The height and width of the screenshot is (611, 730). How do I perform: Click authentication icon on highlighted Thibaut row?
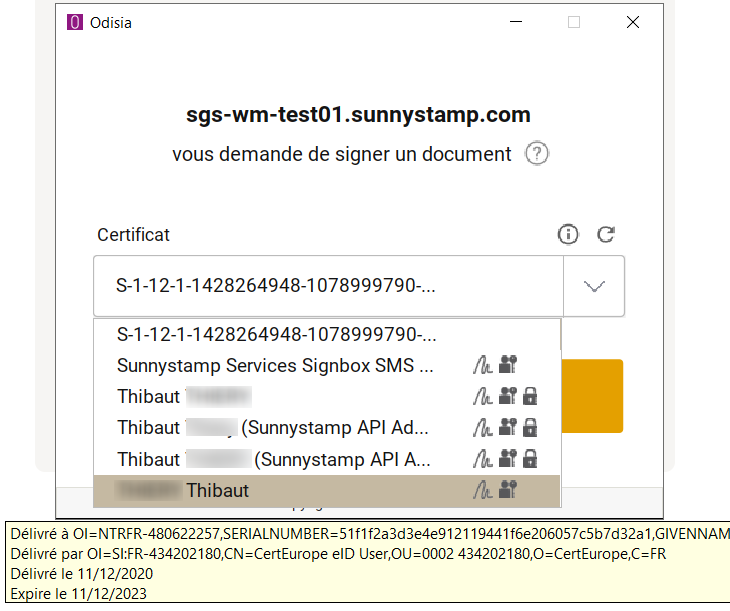click(x=507, y=490)
